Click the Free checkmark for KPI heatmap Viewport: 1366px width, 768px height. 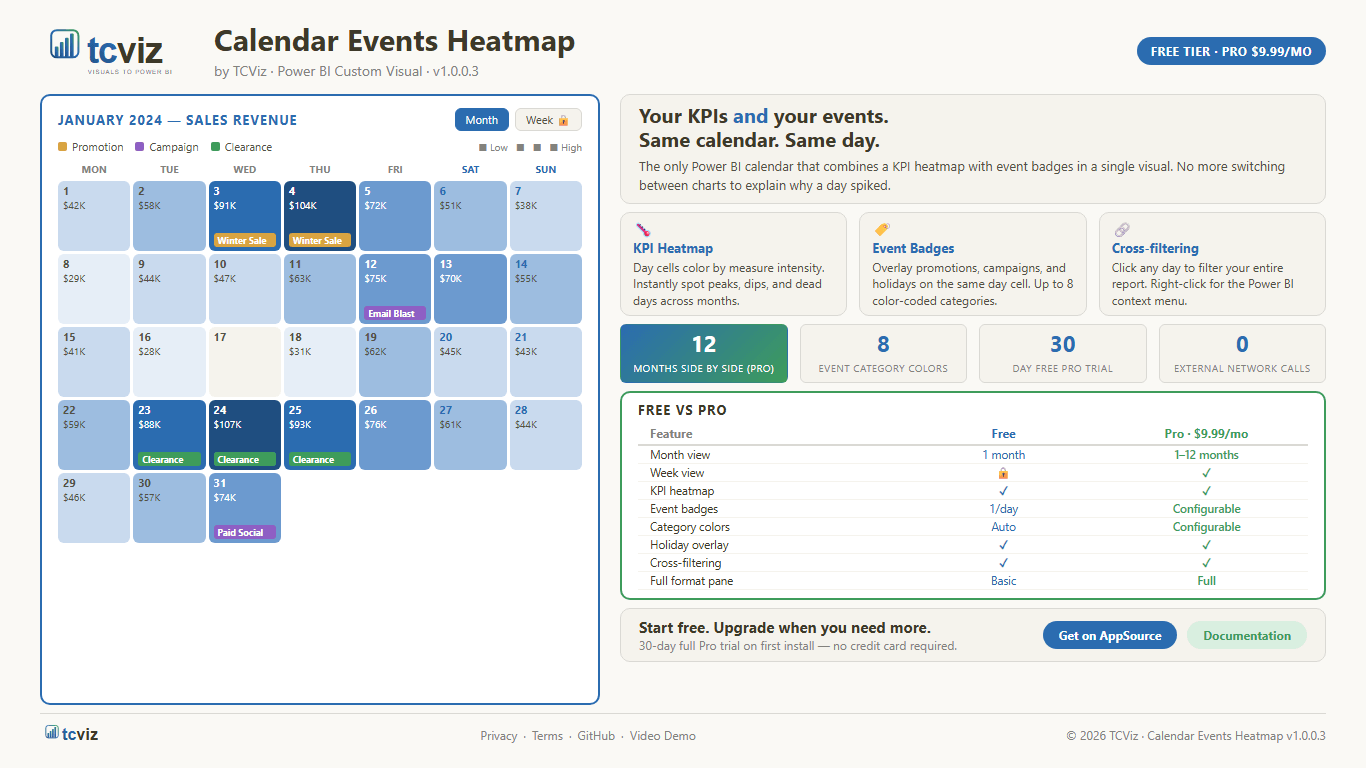pos(1003,491)
